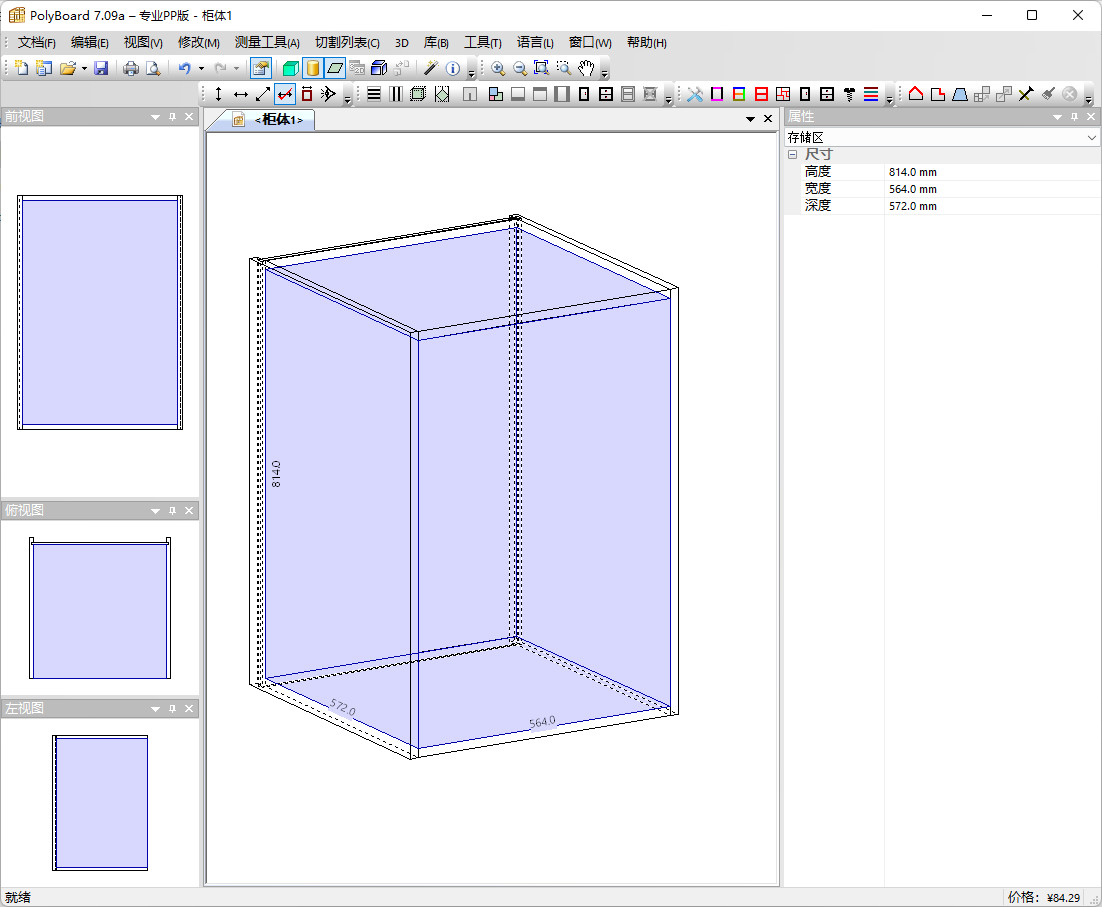Image resolution: width=1102 pixels, height=907 pixels.
Task: Click the vertical dimension arrow icon
Action: coord(219,94)
